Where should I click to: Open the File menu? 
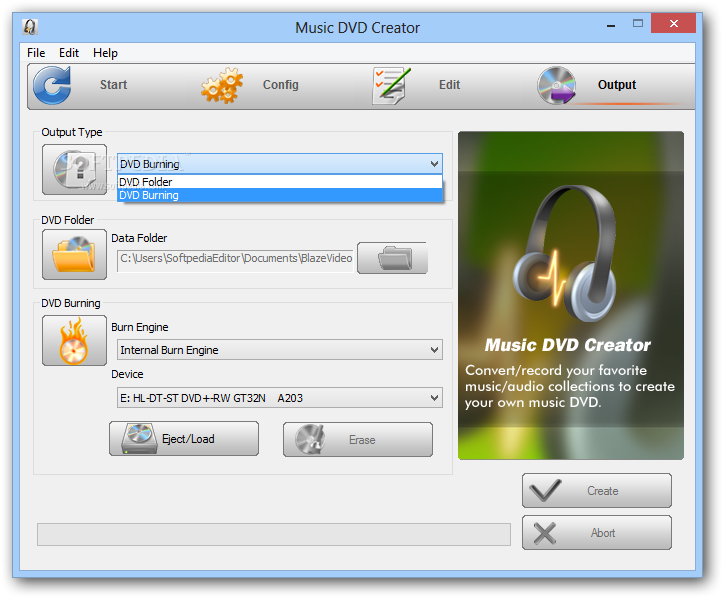[x=36, y=53]
